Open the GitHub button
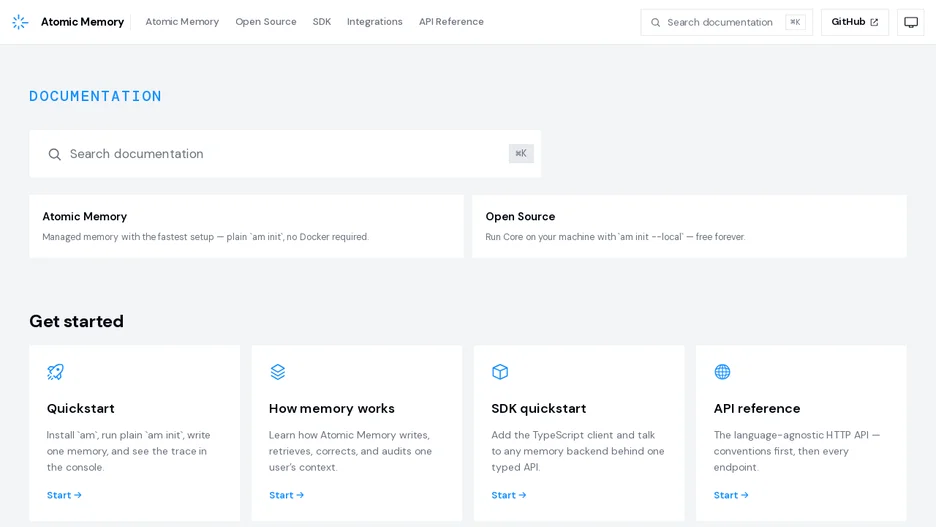This screenshot has width=936, height=527. (x=855, y=22)
